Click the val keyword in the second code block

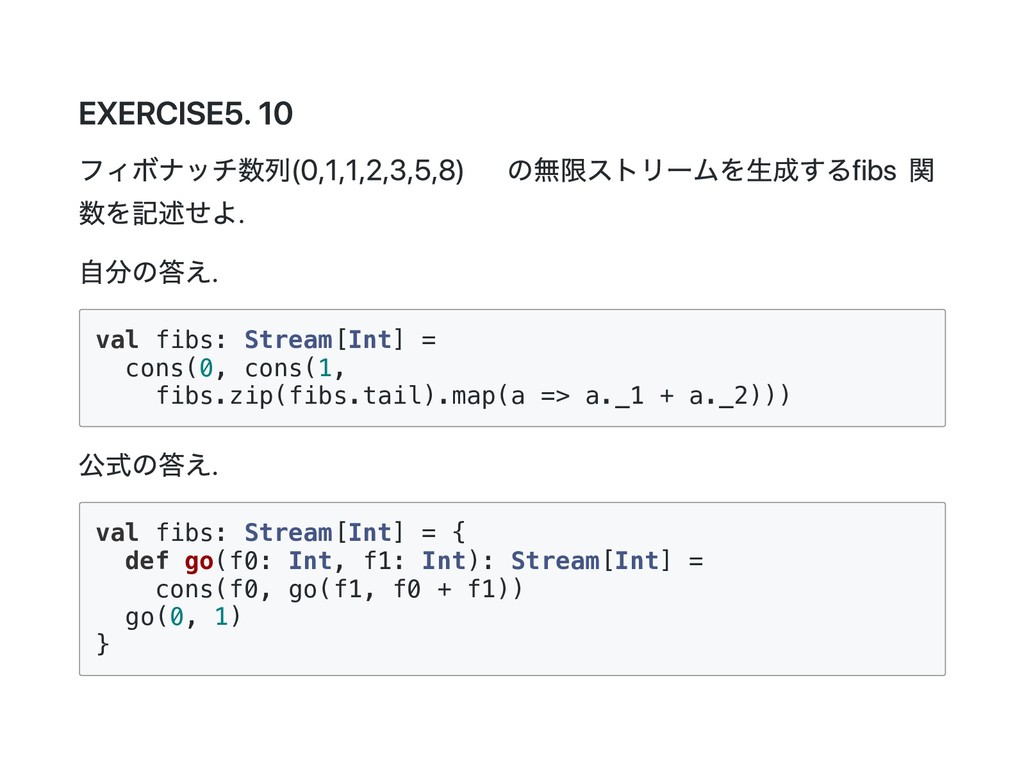117,533
